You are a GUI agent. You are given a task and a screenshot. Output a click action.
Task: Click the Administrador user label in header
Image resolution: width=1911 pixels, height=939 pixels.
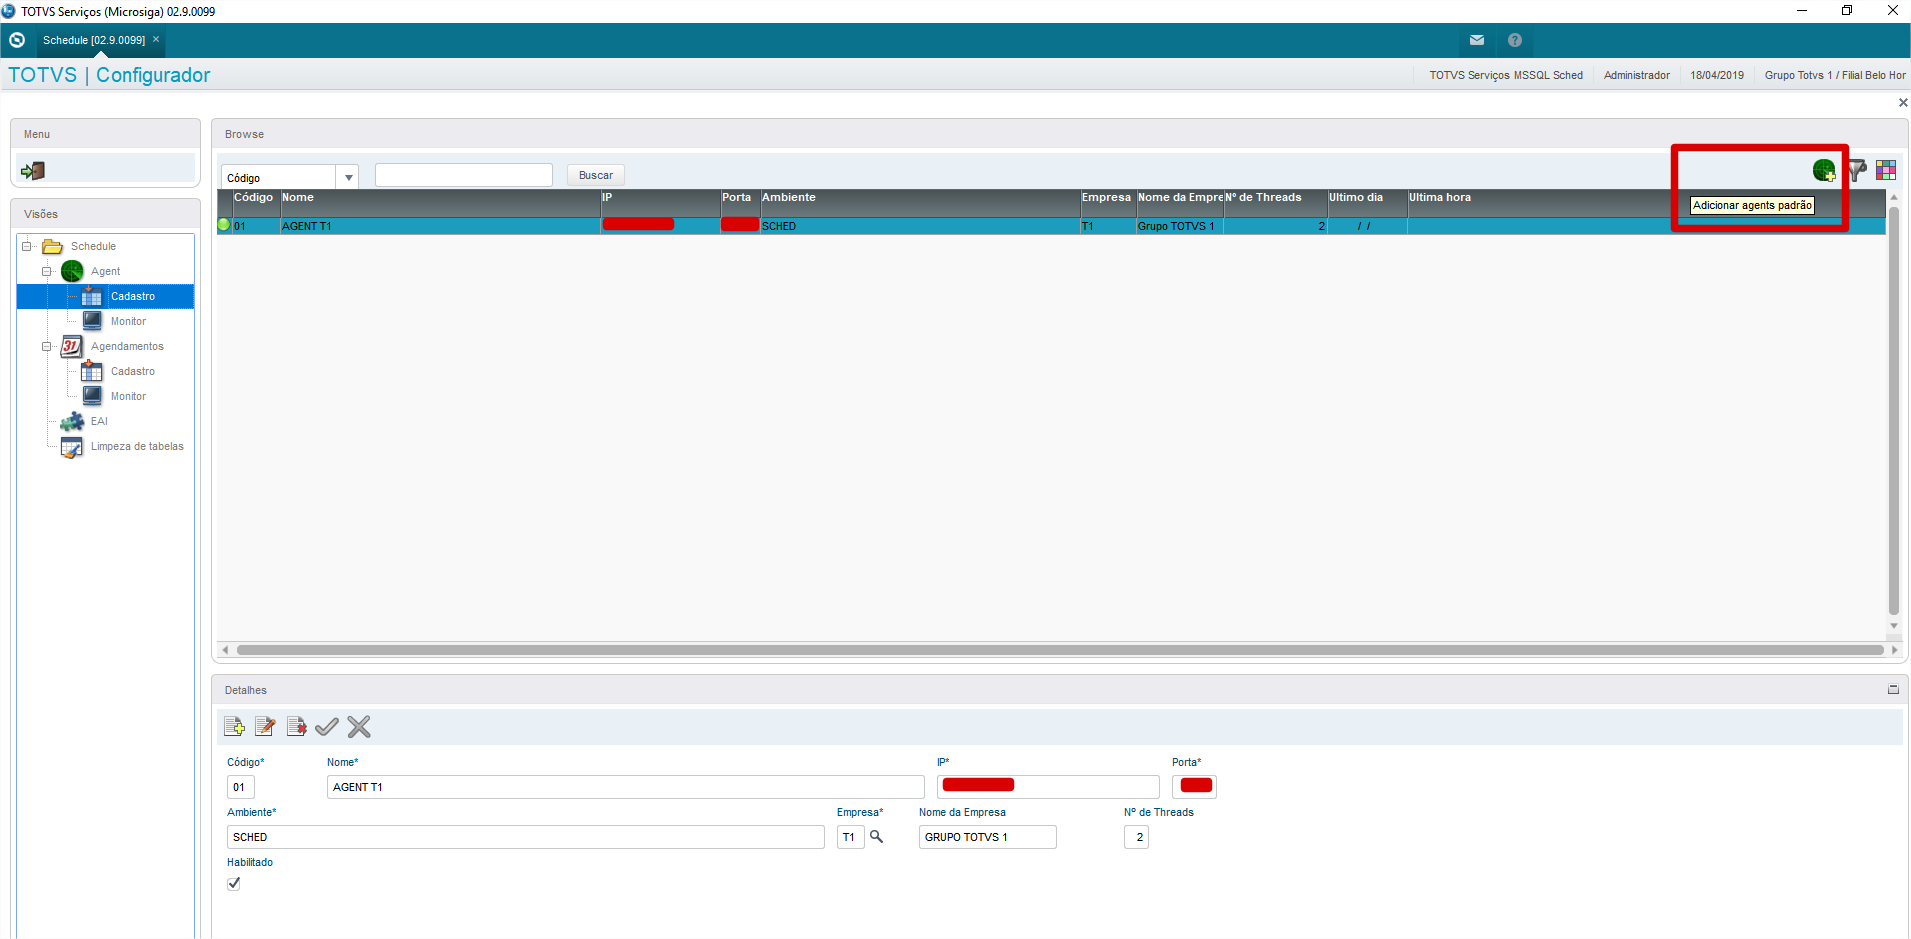point(1637,75)
